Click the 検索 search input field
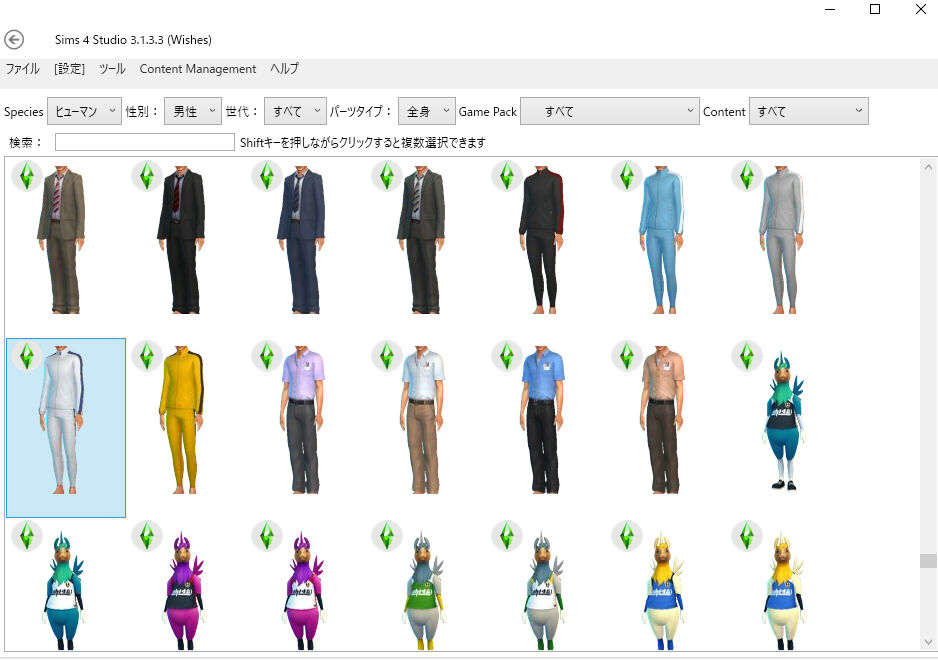 click(x=145, y=142)
